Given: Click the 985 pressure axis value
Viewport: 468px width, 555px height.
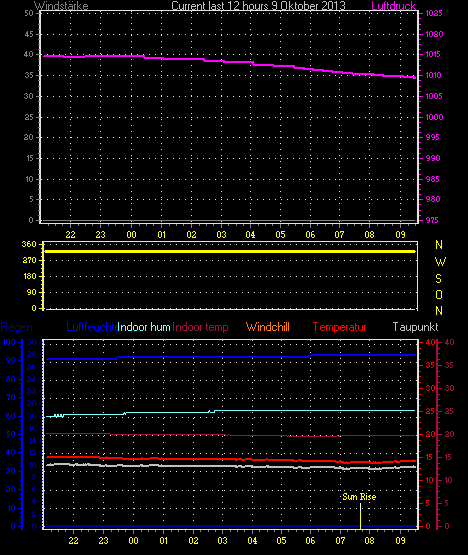Looking at the screenshot, I should pos(433,179).
